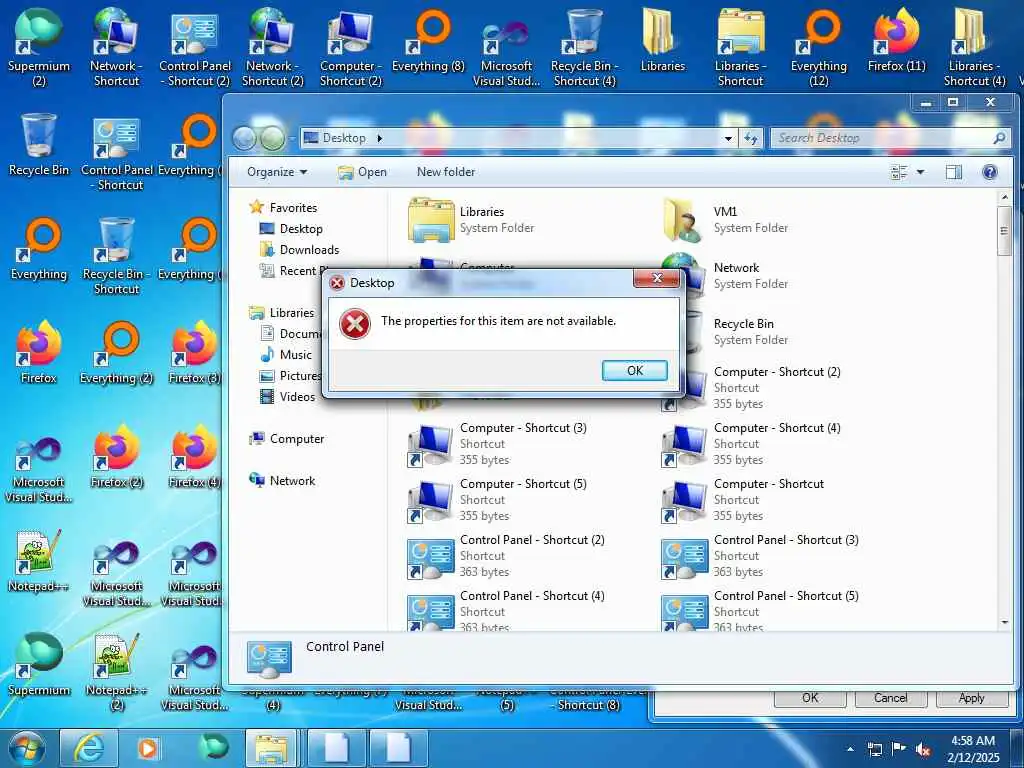
Task: Click Recycle Bin desktop icon
Action: tap(39, 144)
